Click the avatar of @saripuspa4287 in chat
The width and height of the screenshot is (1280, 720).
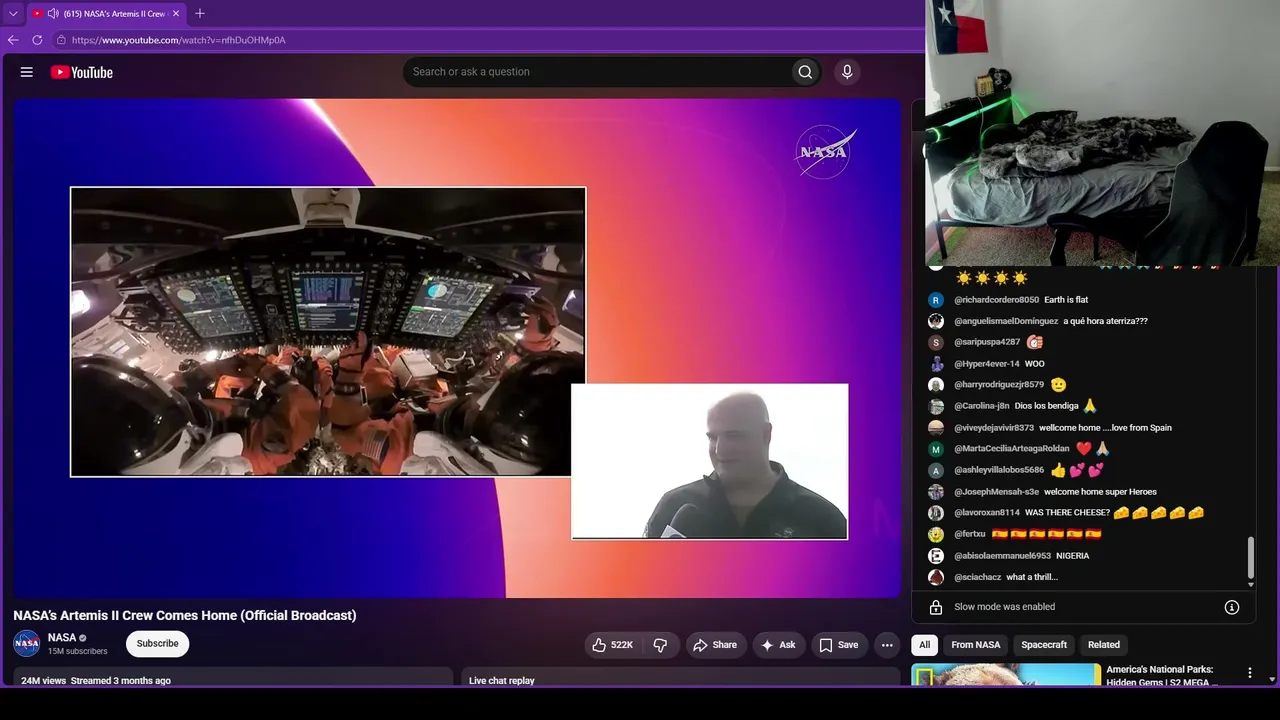(936, 342)
